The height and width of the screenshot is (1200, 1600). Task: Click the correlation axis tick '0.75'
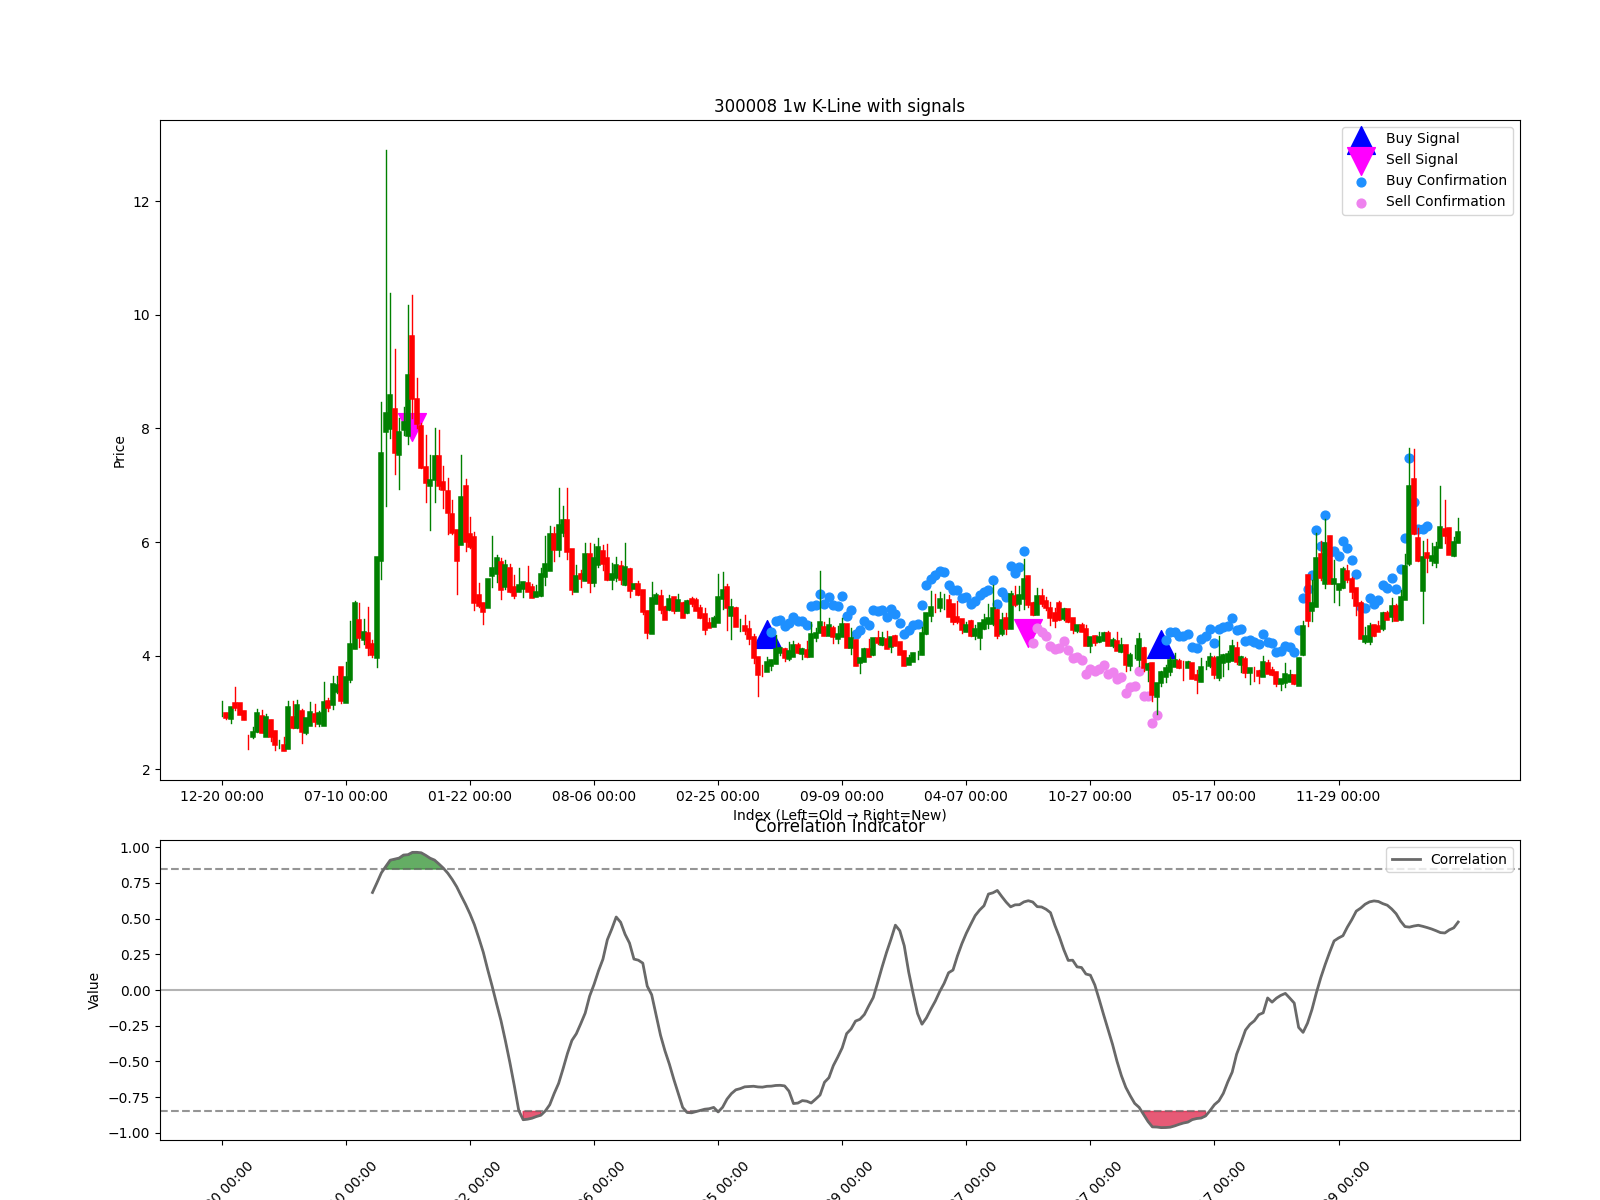tap(135, 884)
